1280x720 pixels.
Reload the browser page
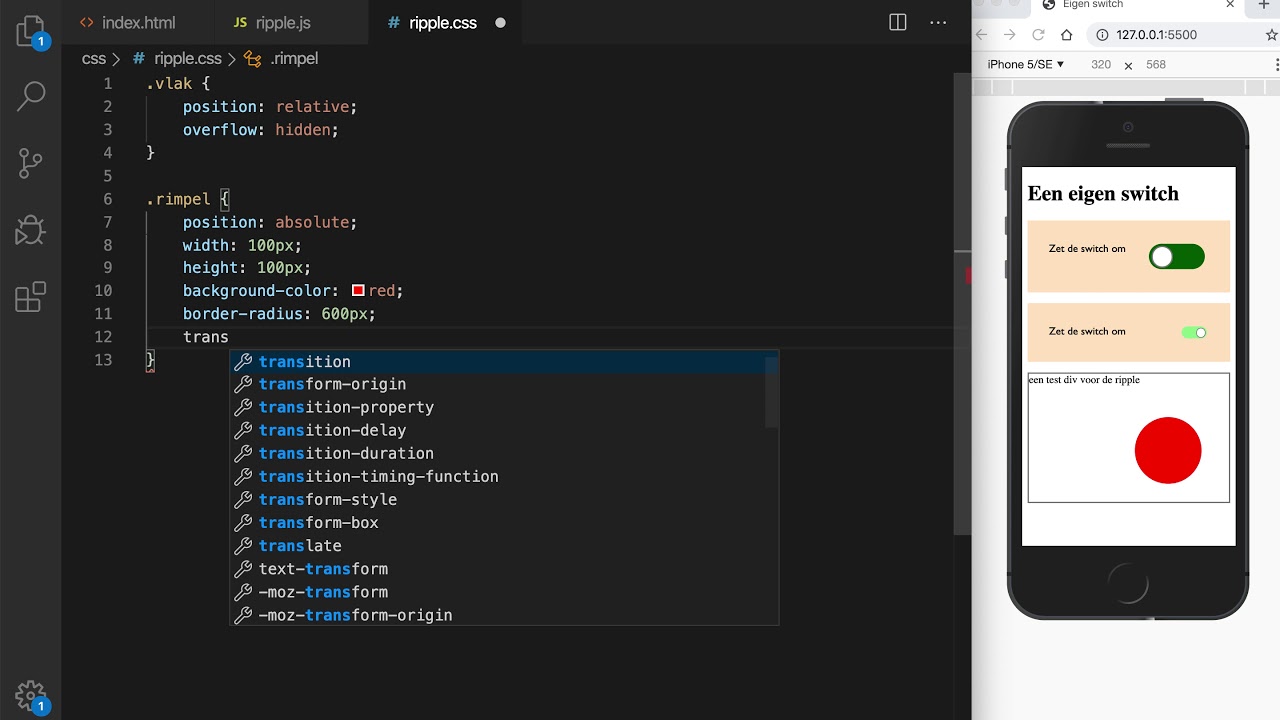[x=1038, y=34]
